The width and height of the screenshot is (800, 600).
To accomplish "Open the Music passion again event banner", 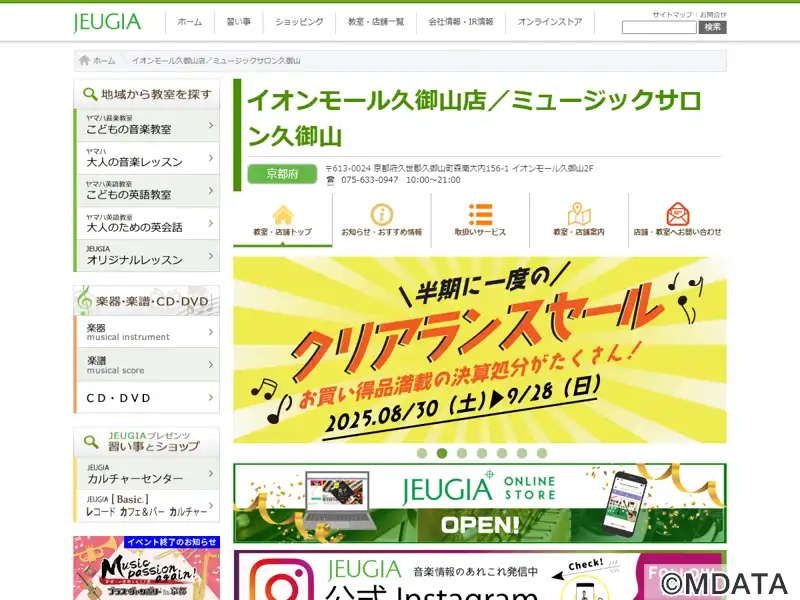I will tap(147, 568).
